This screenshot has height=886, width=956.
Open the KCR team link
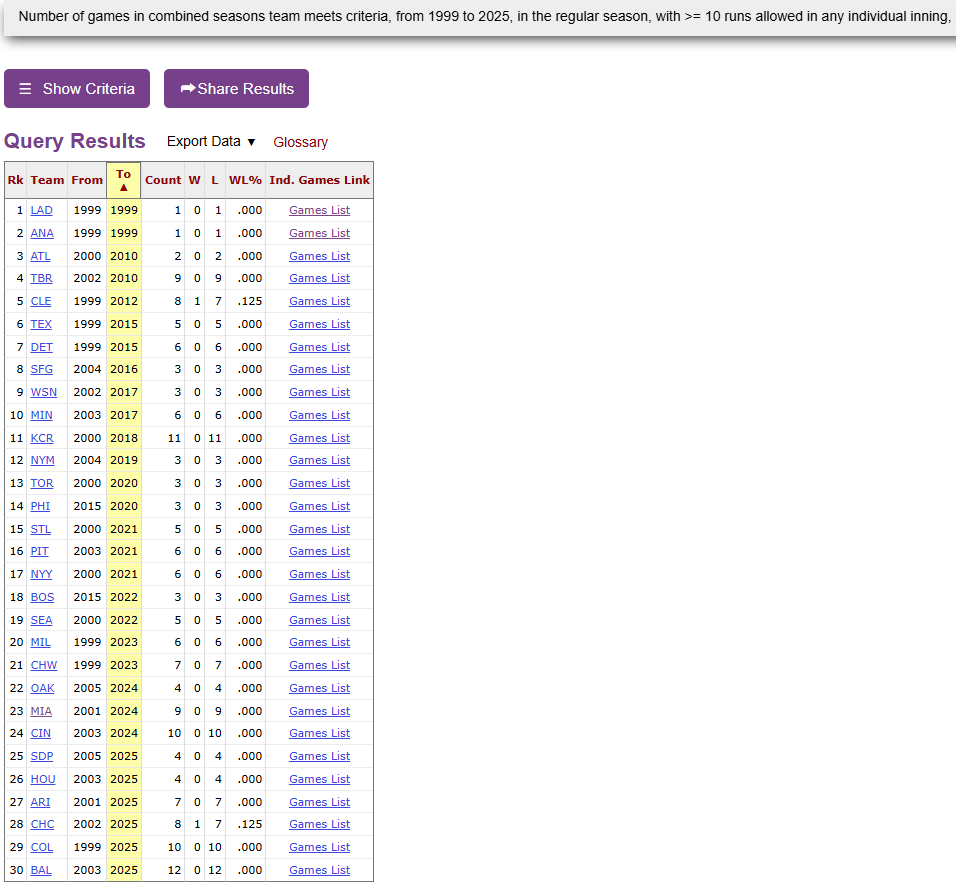point(42,438)
